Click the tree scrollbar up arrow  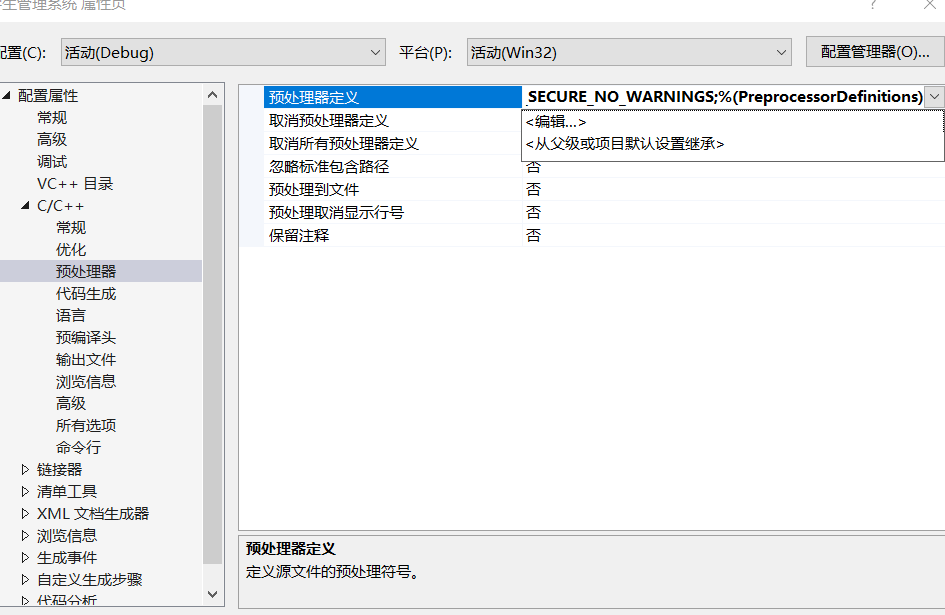coord(212,95)
